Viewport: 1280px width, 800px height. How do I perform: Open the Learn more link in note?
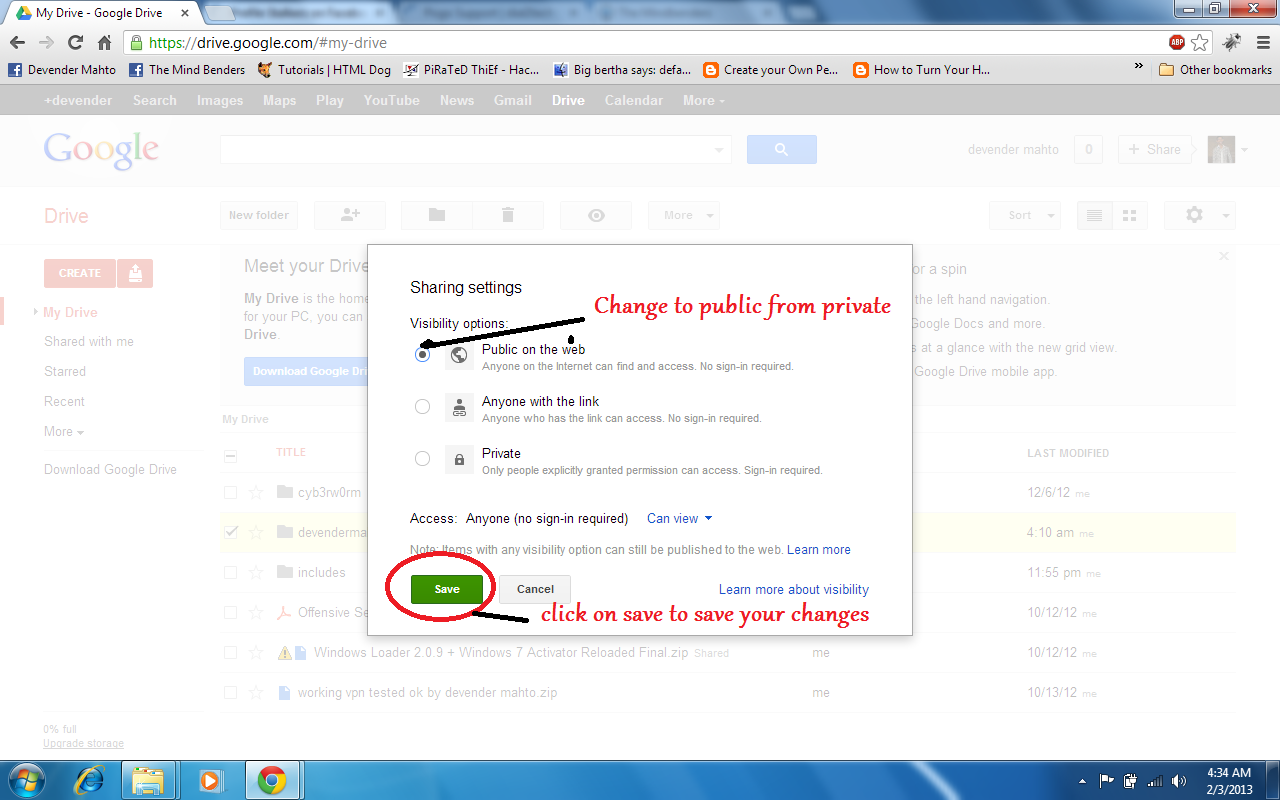[x=819, y=550]
